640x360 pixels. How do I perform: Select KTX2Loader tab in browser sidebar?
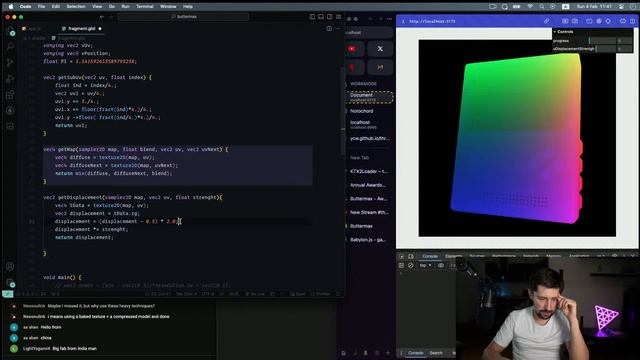click(369, 171)
